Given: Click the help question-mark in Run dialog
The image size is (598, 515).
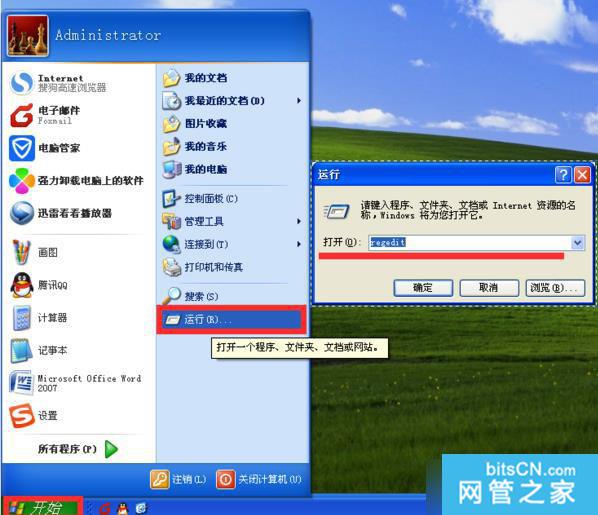Looking at the screenshot, I should point(563,175).
